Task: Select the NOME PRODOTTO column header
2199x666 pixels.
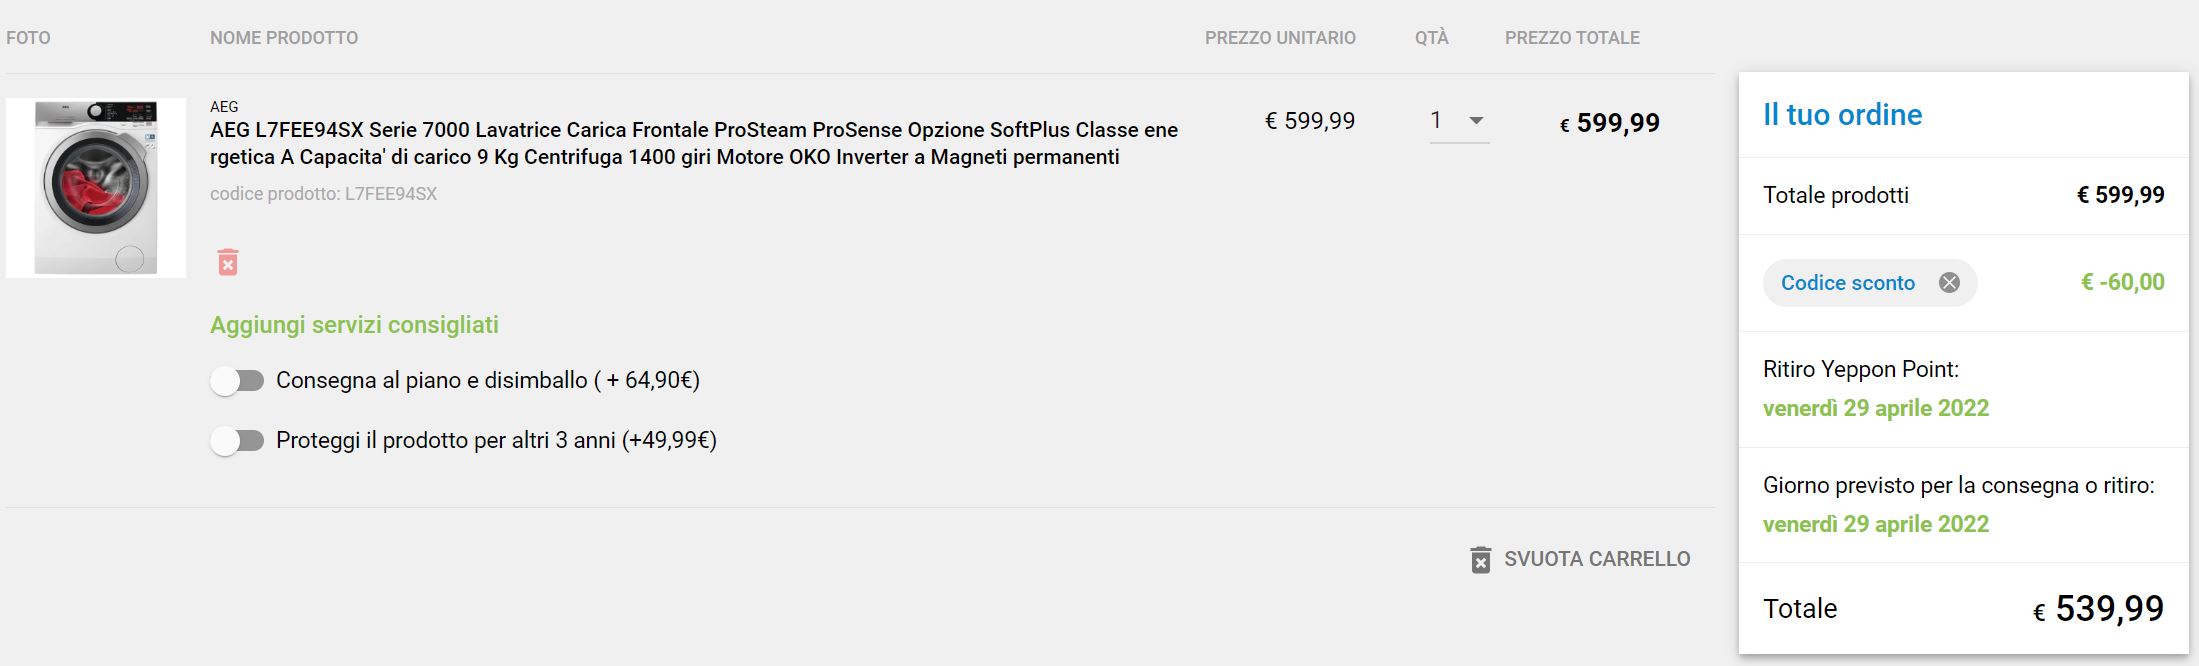Action: (284, 38)
